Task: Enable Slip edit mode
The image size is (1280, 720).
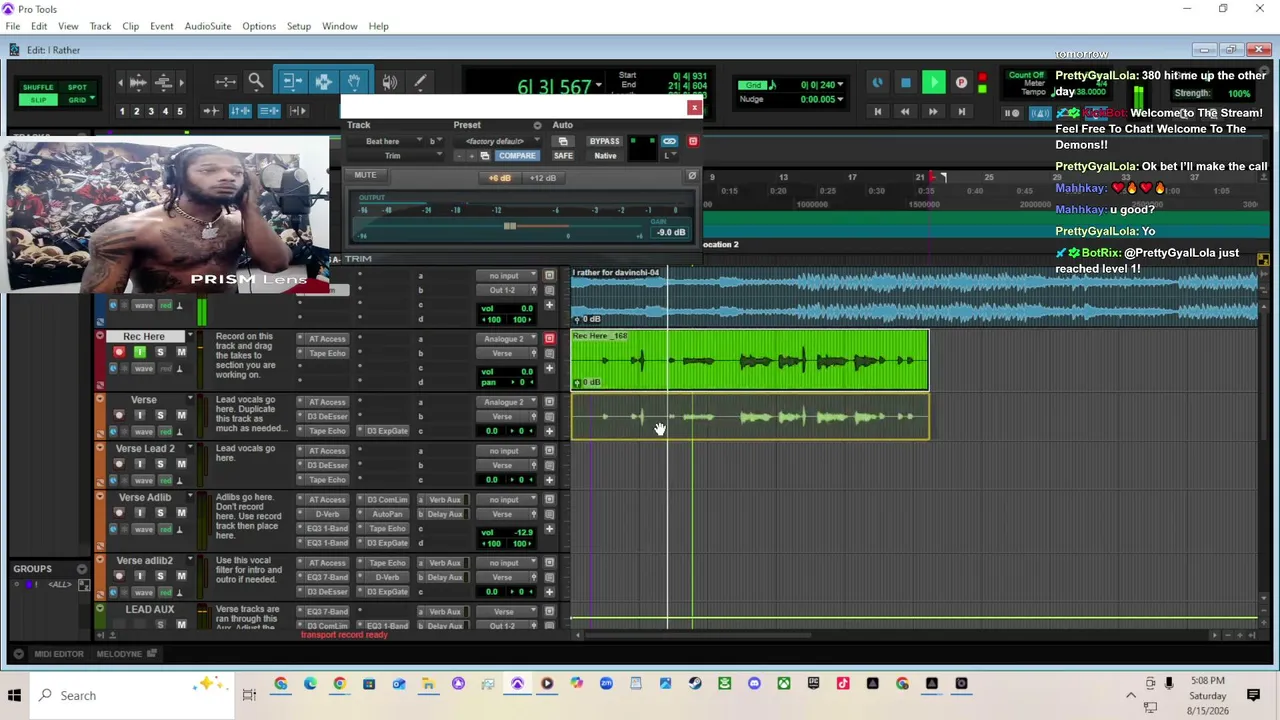Action: [x=38, y=100]
